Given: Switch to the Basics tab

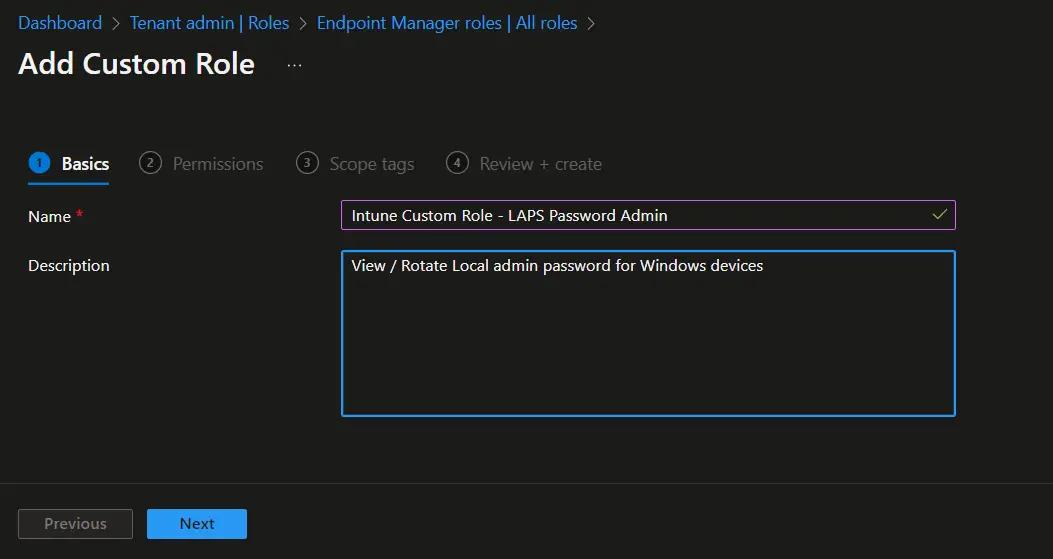Looking at the screenshot, I should (85, 164).
